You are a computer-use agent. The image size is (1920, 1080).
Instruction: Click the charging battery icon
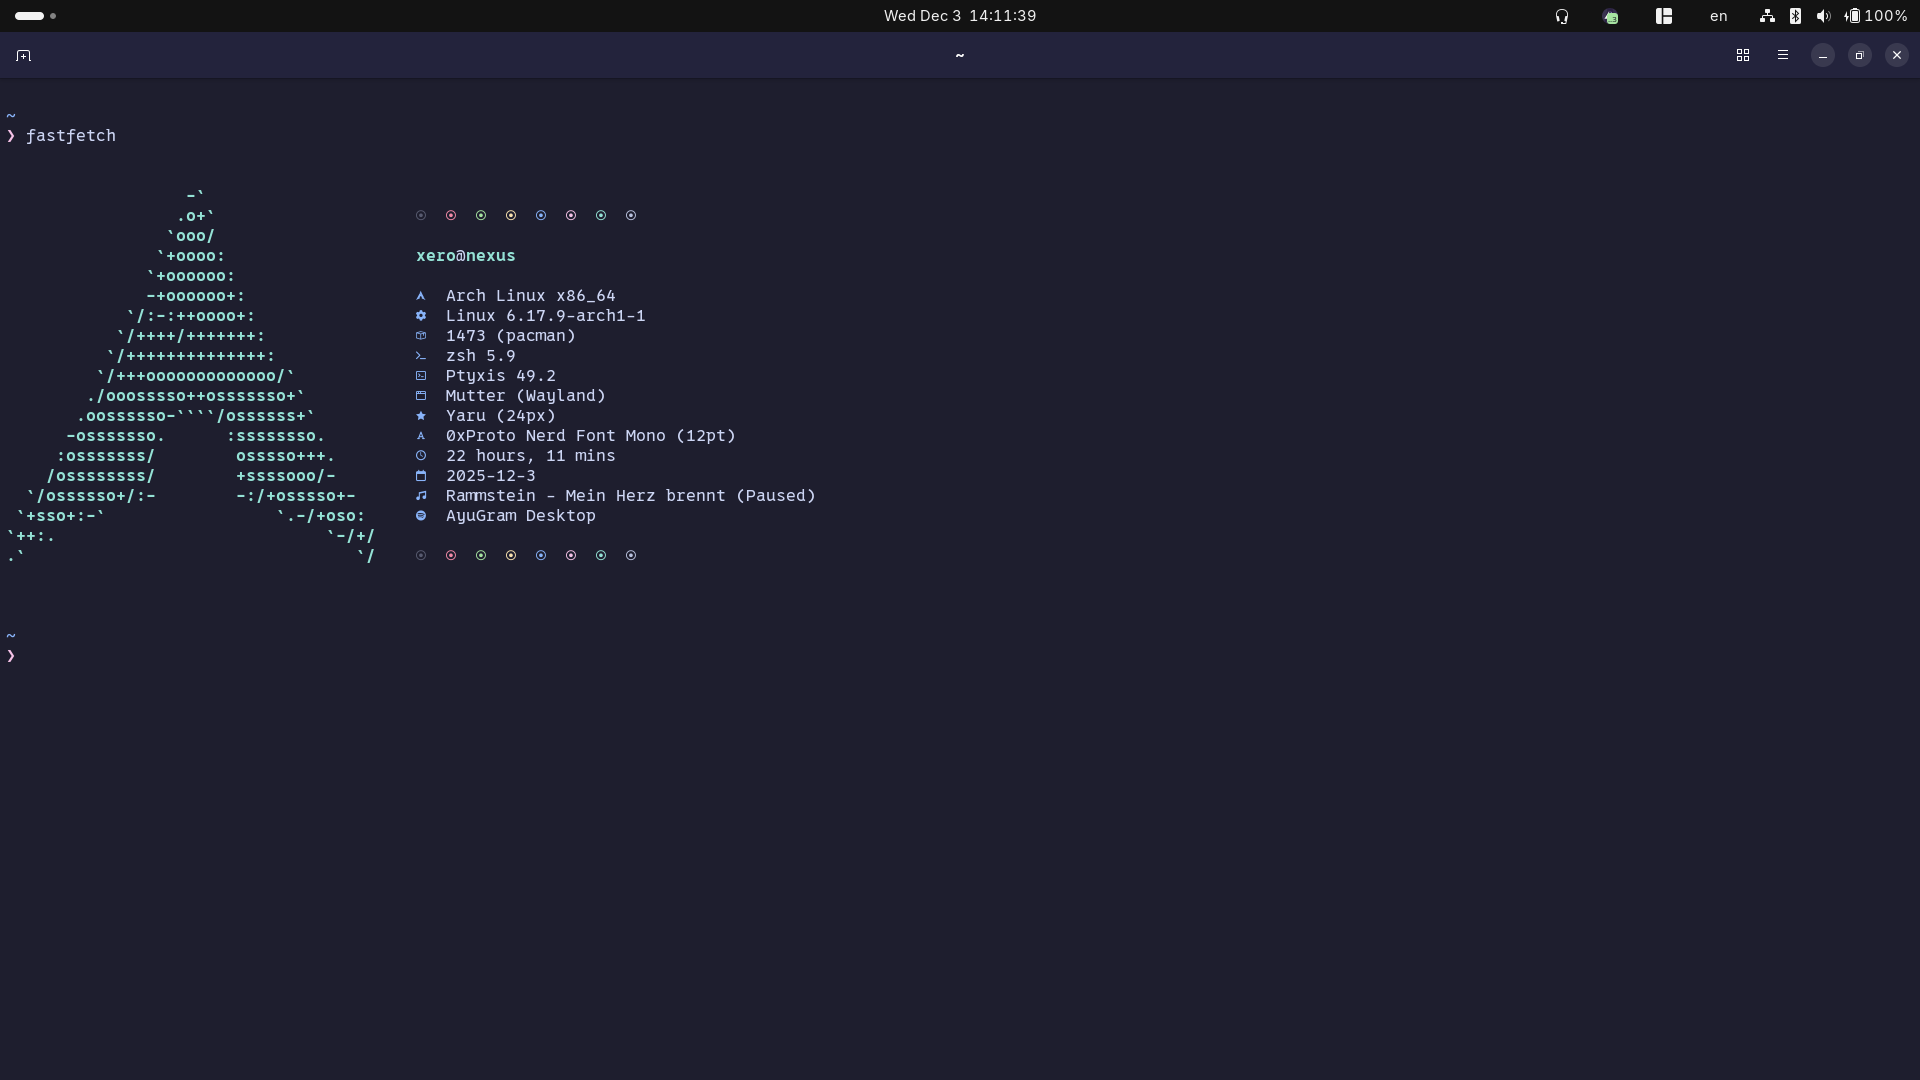click(1853, 16)
